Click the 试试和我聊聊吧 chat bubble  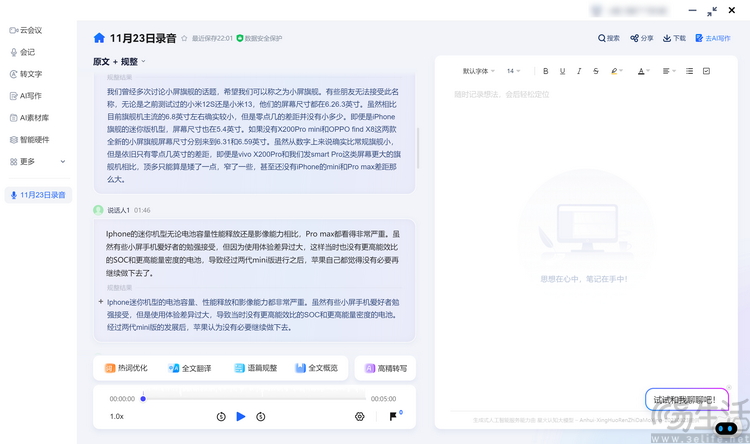pyautogui.click(x=686, y=400)
